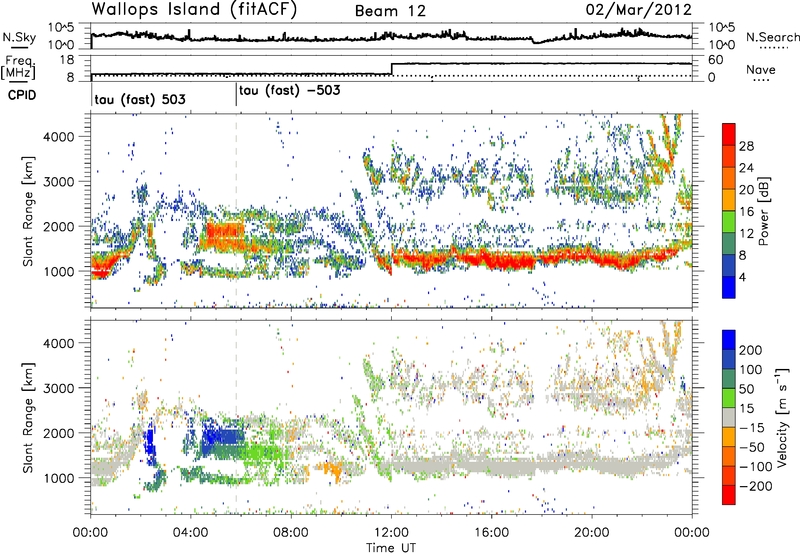This screenshot has width=800, height=554.
Task: Select the 'N.Sky' legend label
Action: click(19, 37)
